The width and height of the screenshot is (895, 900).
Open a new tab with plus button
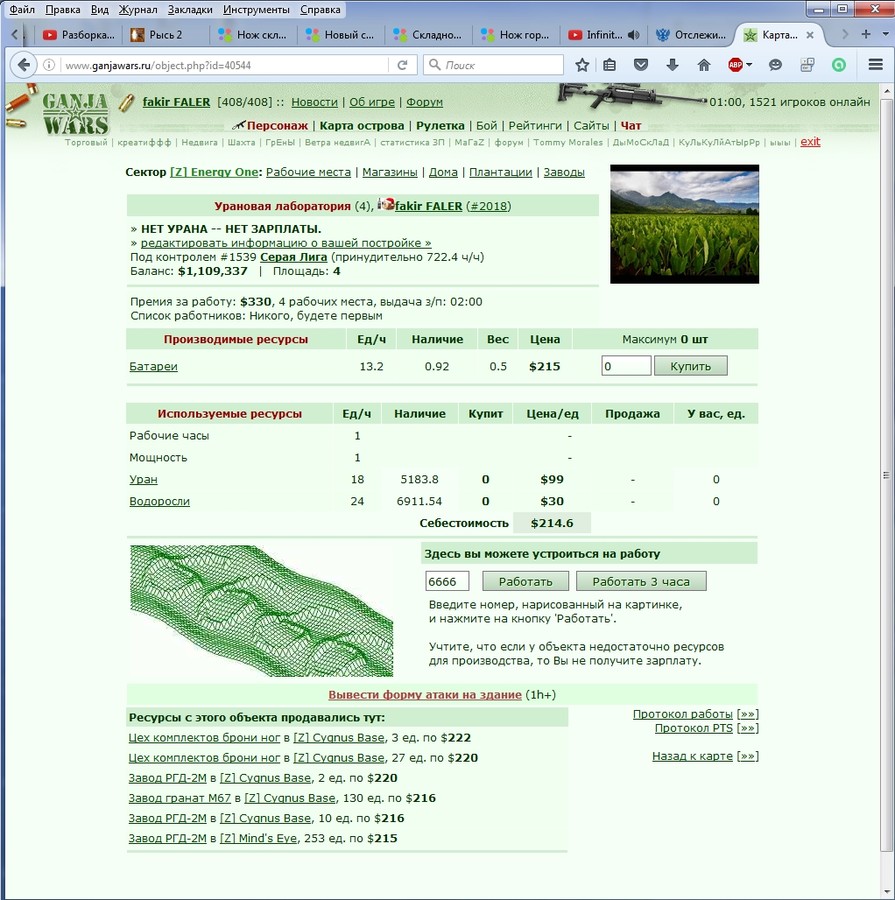(866, 34)
